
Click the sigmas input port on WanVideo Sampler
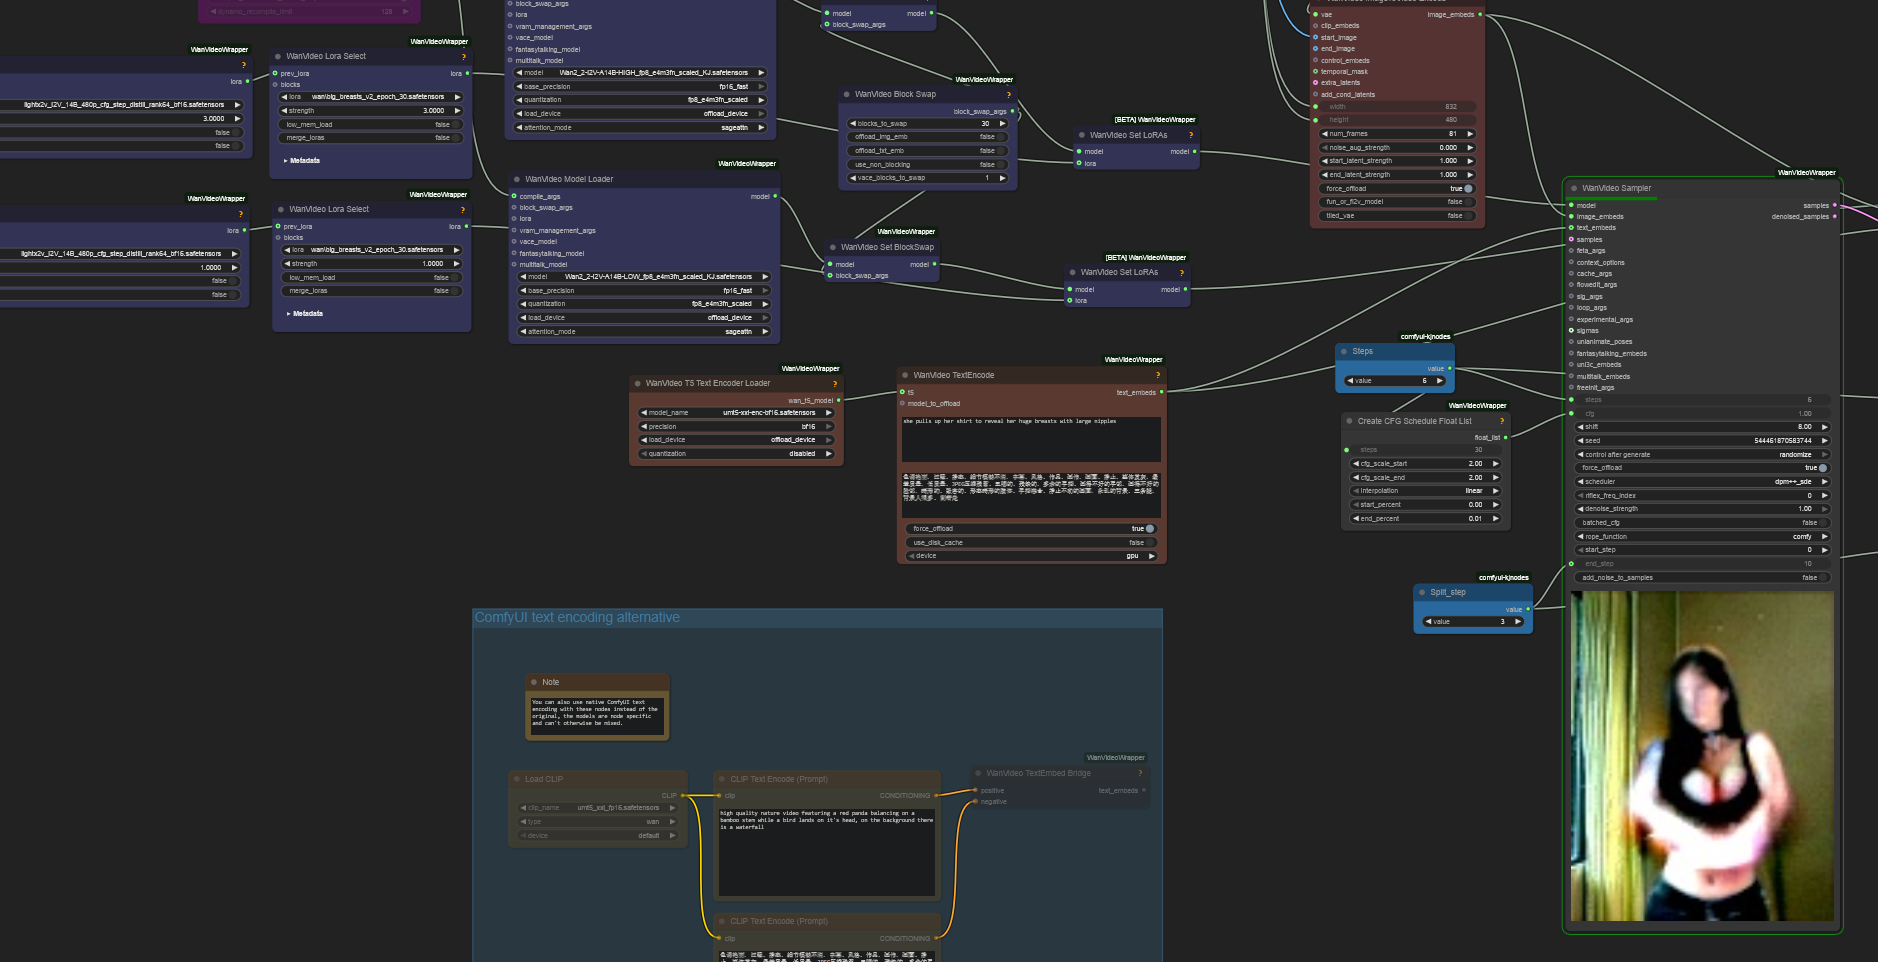[1571, 330]
